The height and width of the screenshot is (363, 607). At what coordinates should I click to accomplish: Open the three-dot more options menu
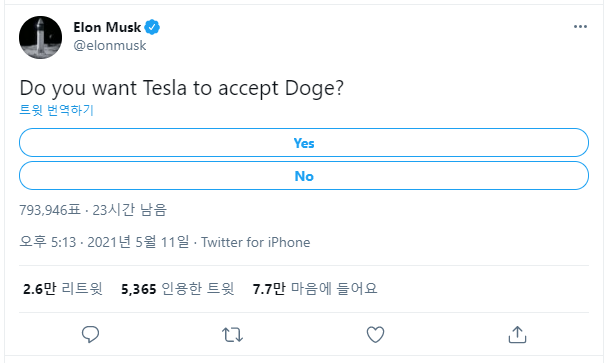(x=580, y=26)
